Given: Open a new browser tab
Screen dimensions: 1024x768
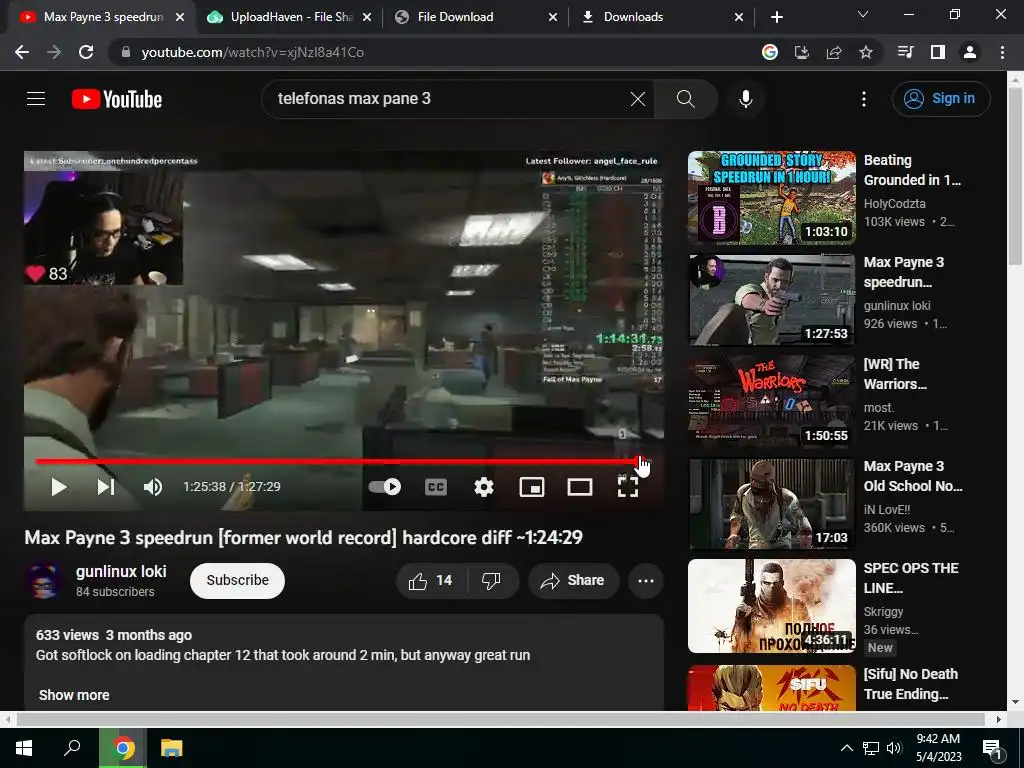Looking at the screenshot, I should click(776, 18).
